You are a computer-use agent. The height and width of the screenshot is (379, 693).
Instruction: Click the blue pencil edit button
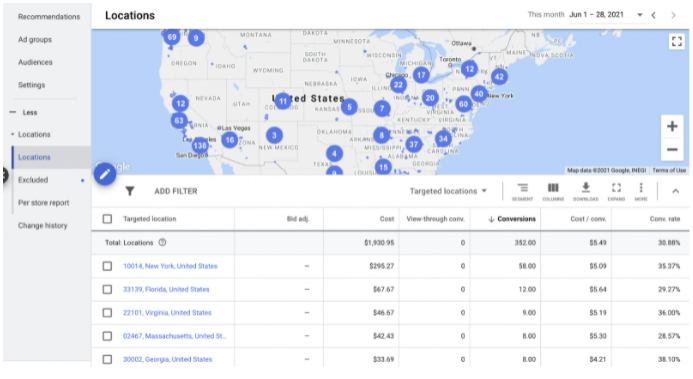(105, 174)
